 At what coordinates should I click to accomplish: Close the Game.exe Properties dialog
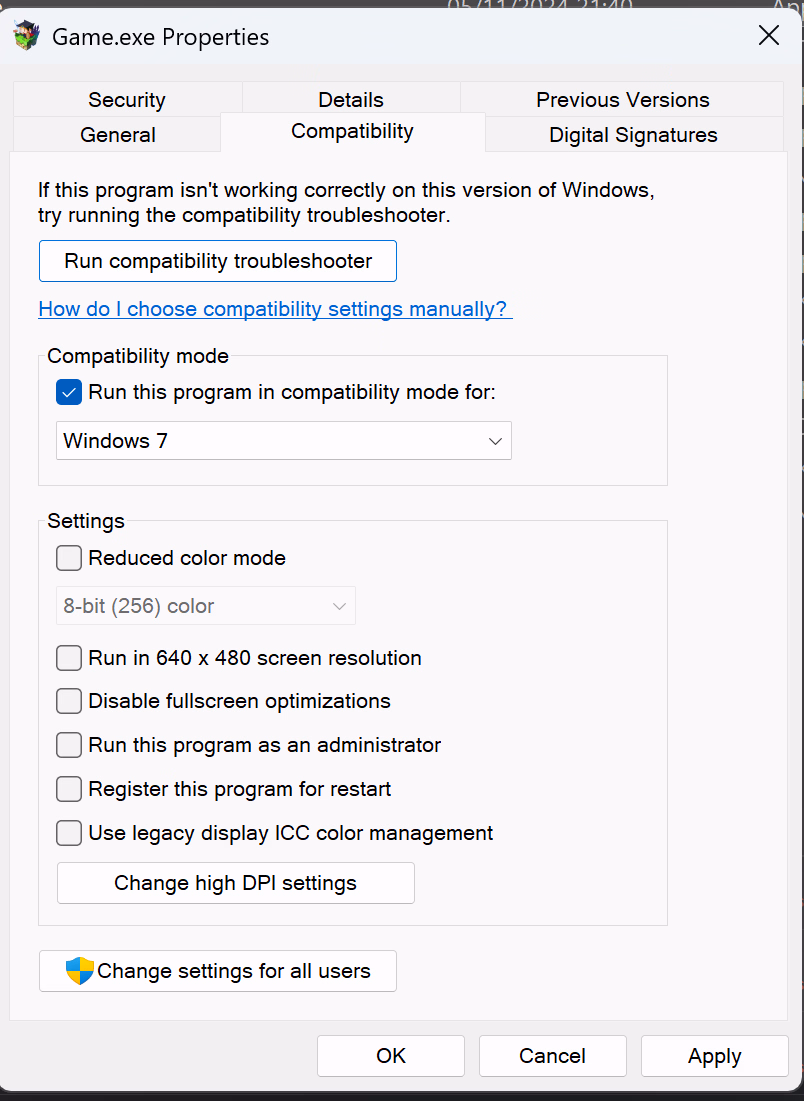click(769, 35)
